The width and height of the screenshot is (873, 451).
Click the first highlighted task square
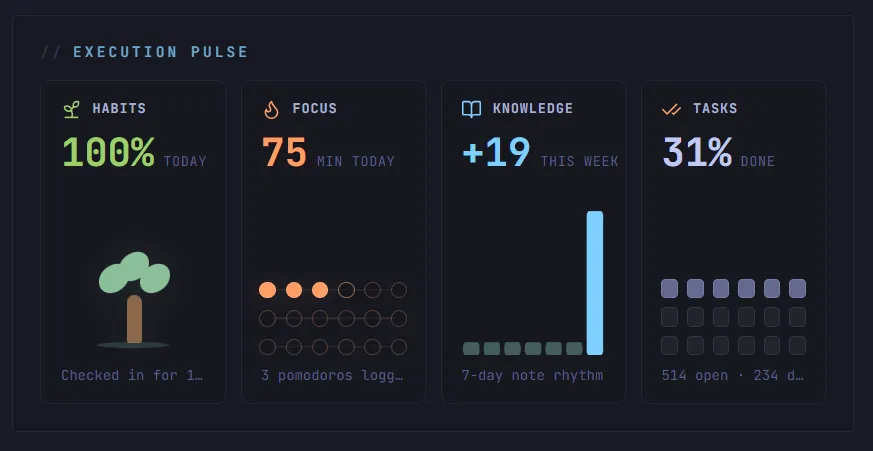pyautogui.click(x=669, y=288)
